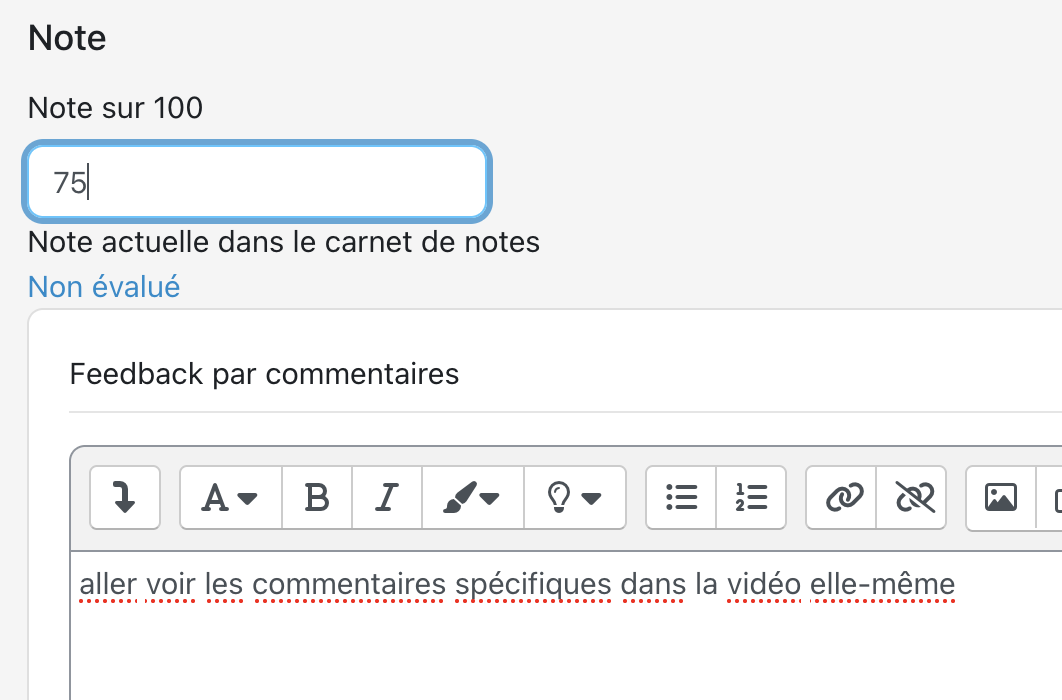The width and height of the screenshot is (1062, 700).
Task: Insert a numbered ordered list
Action: pos(751,497)
